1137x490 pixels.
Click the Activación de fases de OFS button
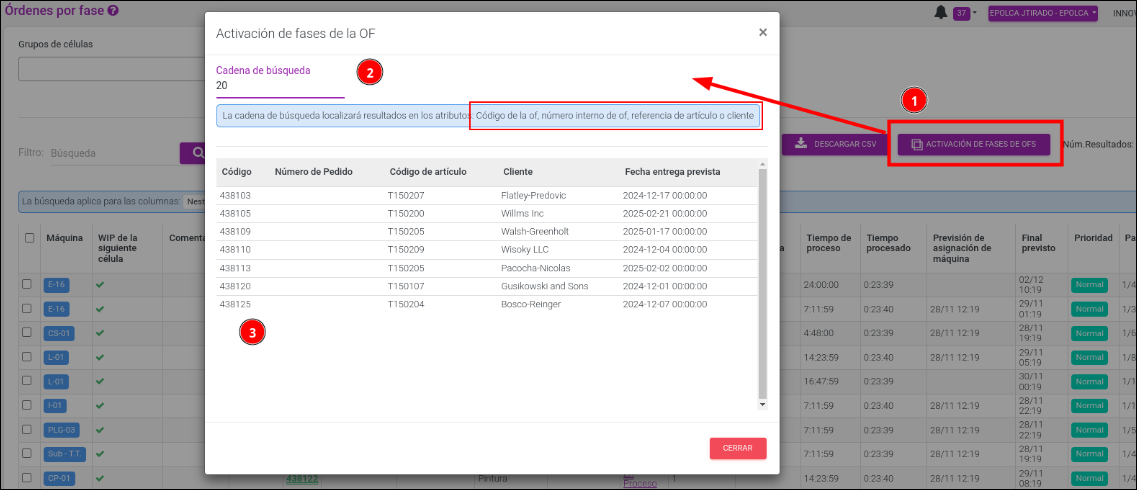click(975, 144)
